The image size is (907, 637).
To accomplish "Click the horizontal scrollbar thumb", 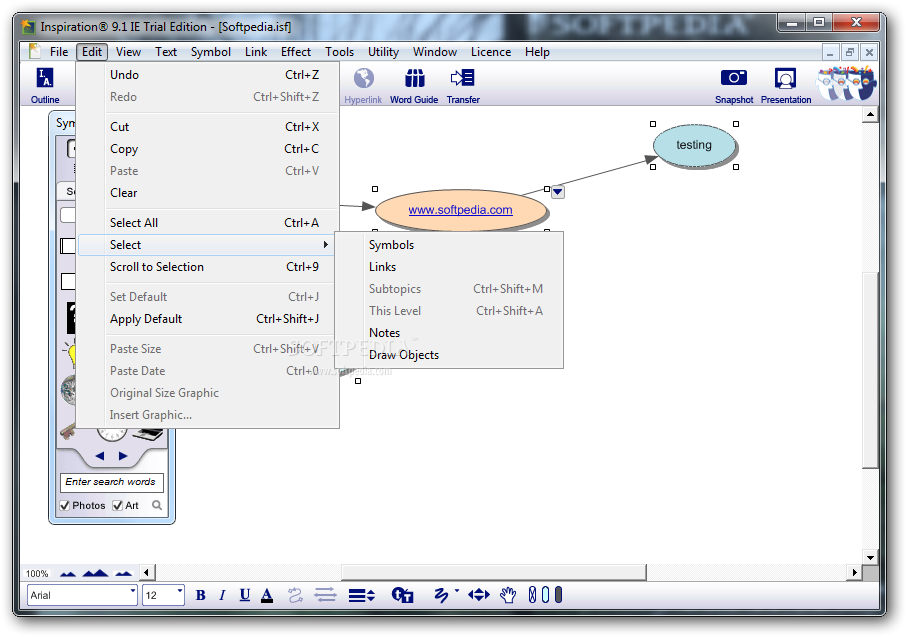I will [x=493, y=572].
